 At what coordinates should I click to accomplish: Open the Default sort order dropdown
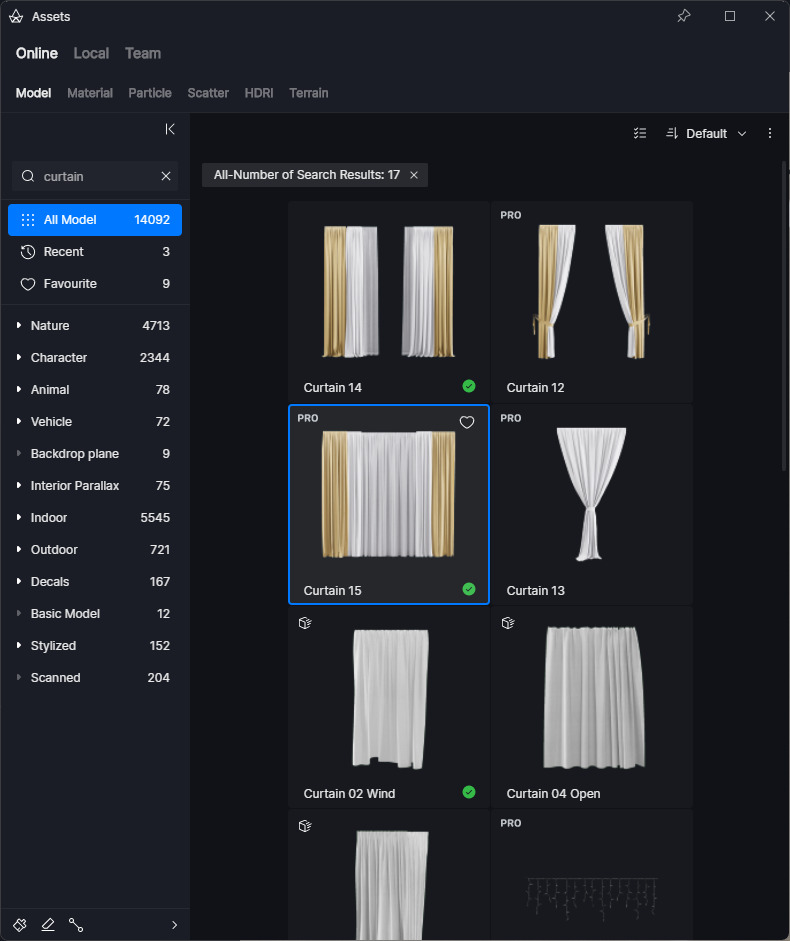pyautogui.click(x=706, y=133)
